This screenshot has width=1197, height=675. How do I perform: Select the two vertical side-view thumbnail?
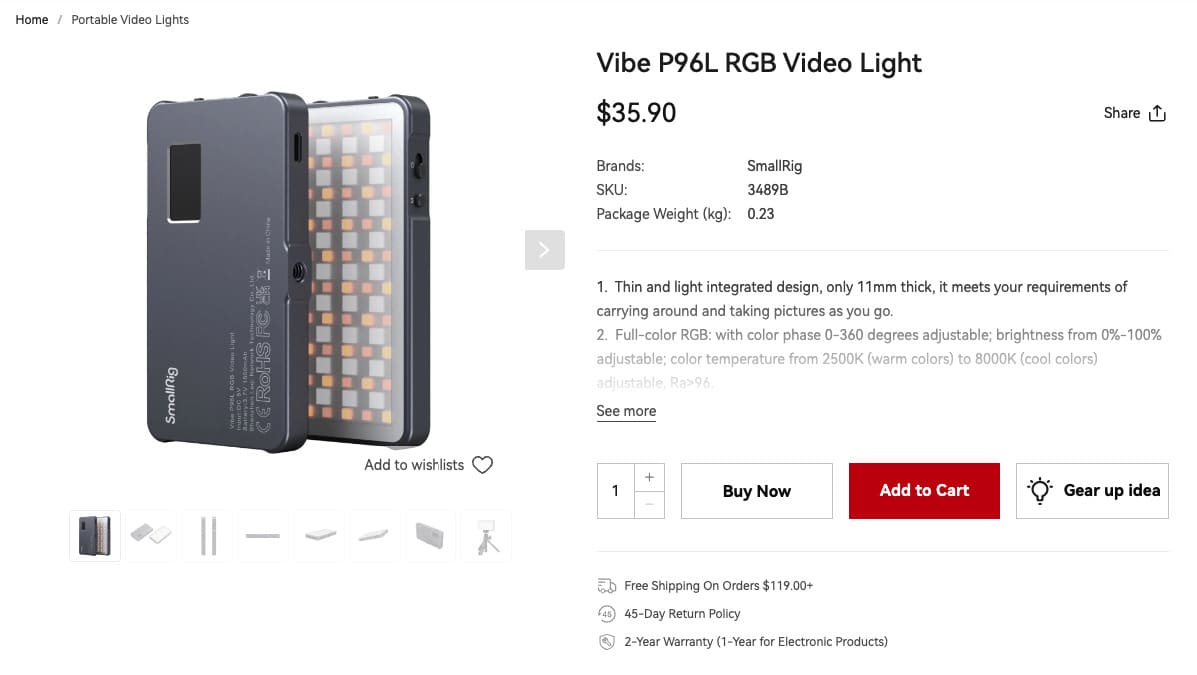207,536
